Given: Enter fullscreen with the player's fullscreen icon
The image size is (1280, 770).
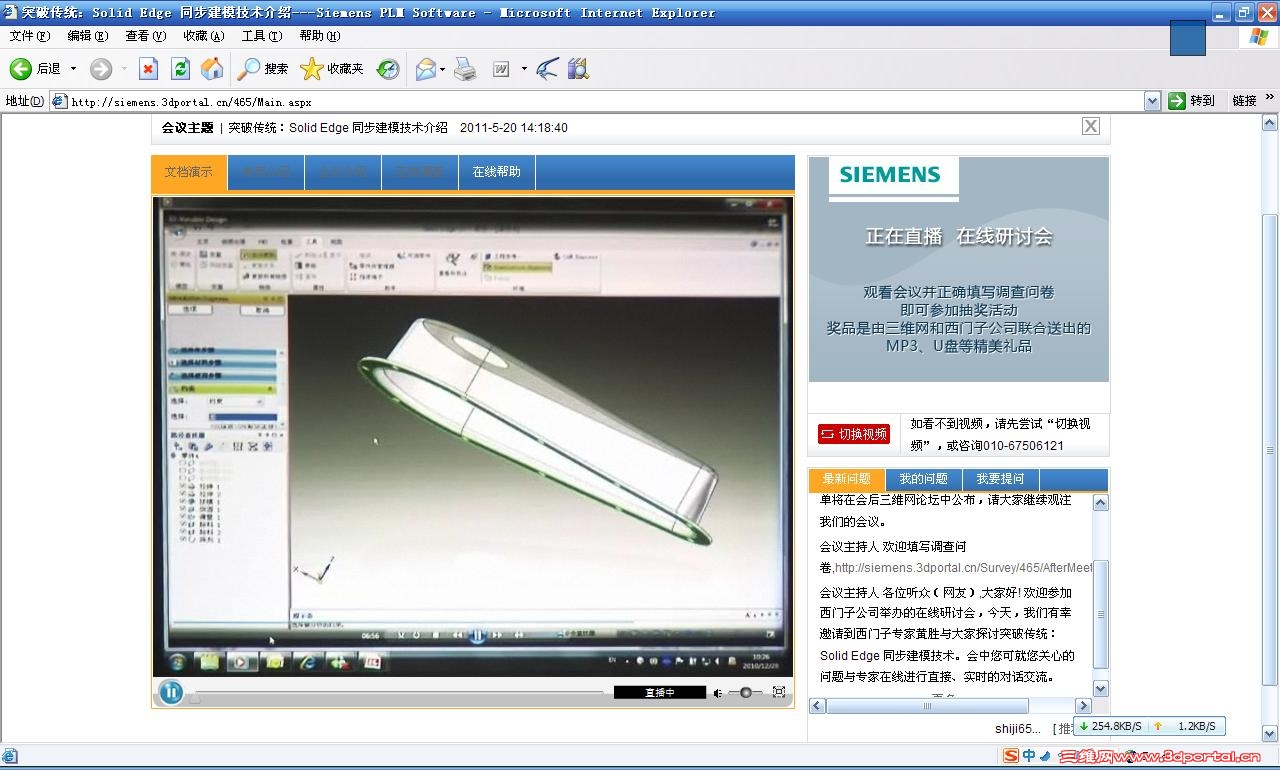Looking at the screenshot, I should pos(779,692).
